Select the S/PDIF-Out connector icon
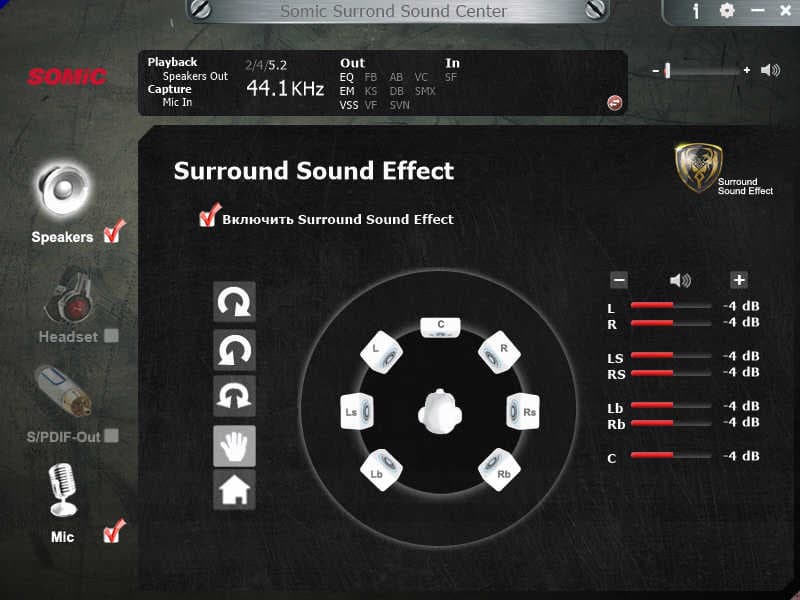The width and height of the screenshot is (800, 600). pos(63,390)
